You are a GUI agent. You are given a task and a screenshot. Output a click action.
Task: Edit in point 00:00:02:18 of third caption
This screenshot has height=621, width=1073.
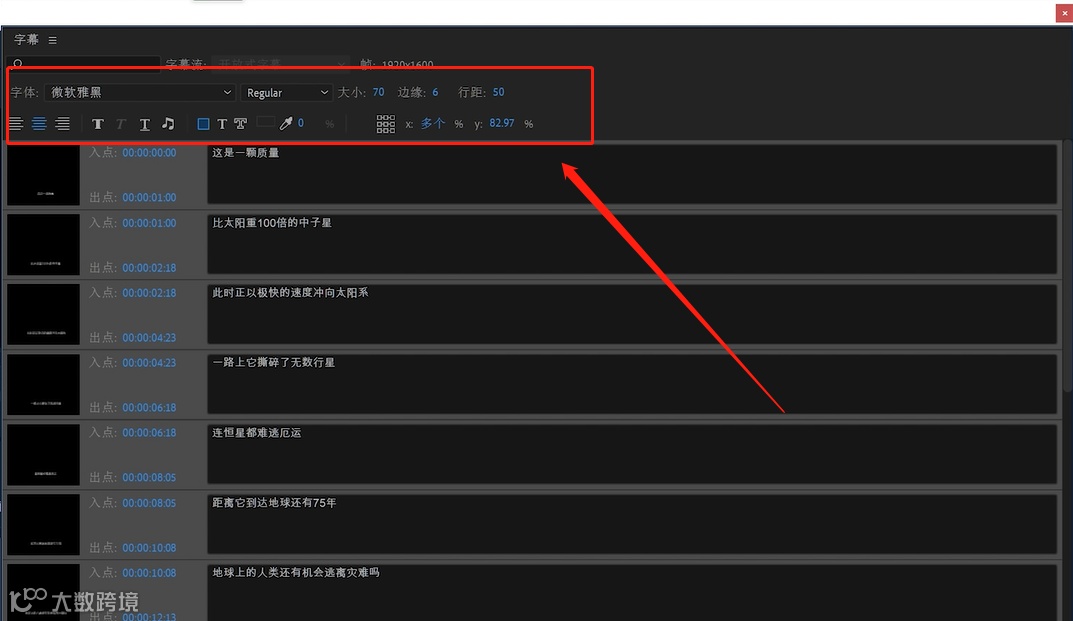149,293
